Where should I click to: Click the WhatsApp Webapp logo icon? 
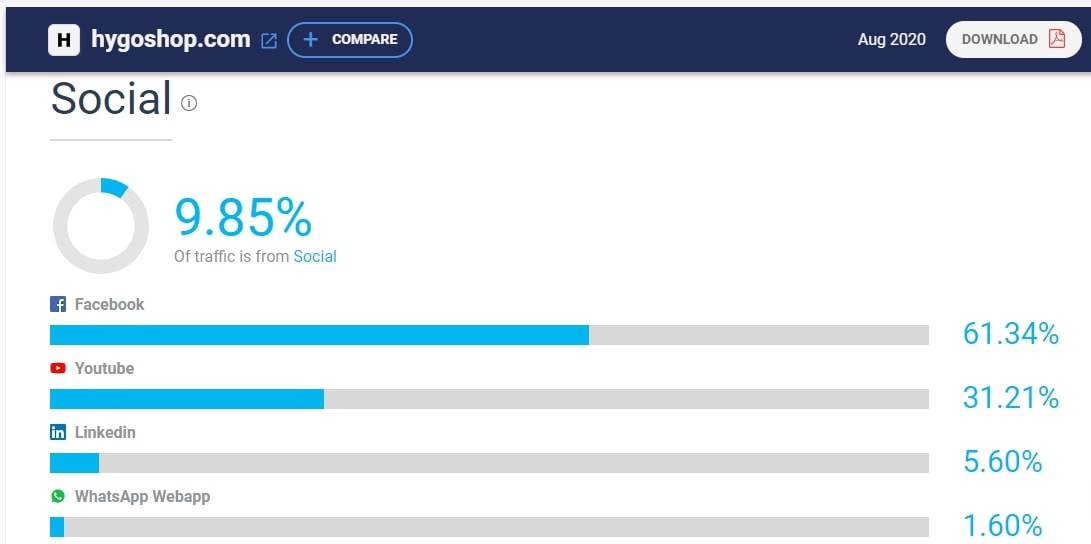coord(58,496)
